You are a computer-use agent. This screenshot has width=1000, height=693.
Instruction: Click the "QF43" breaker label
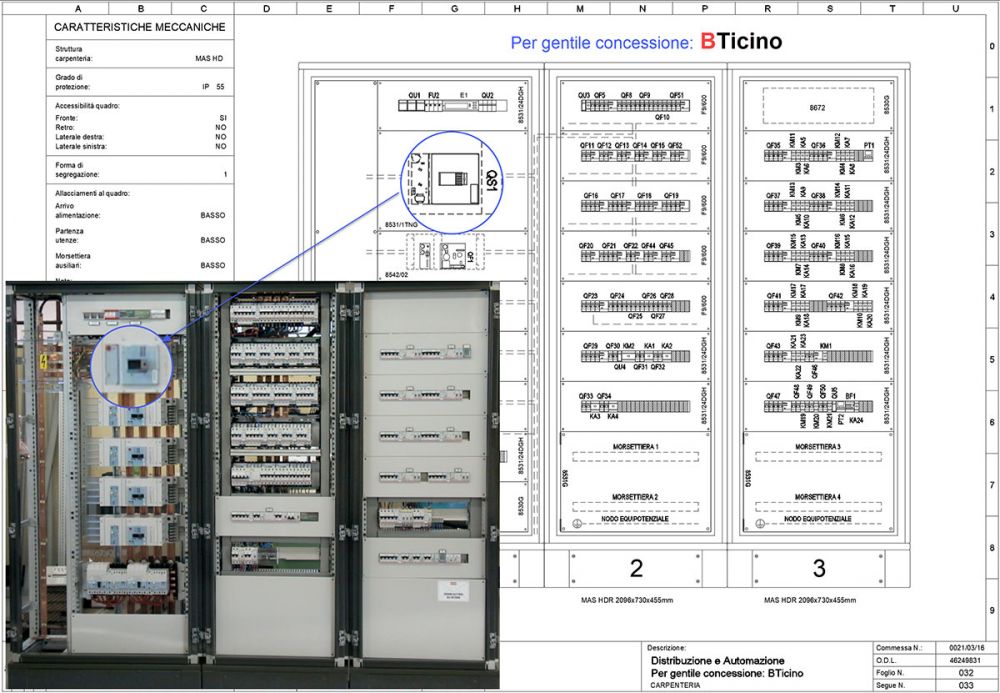coord(773,346)
